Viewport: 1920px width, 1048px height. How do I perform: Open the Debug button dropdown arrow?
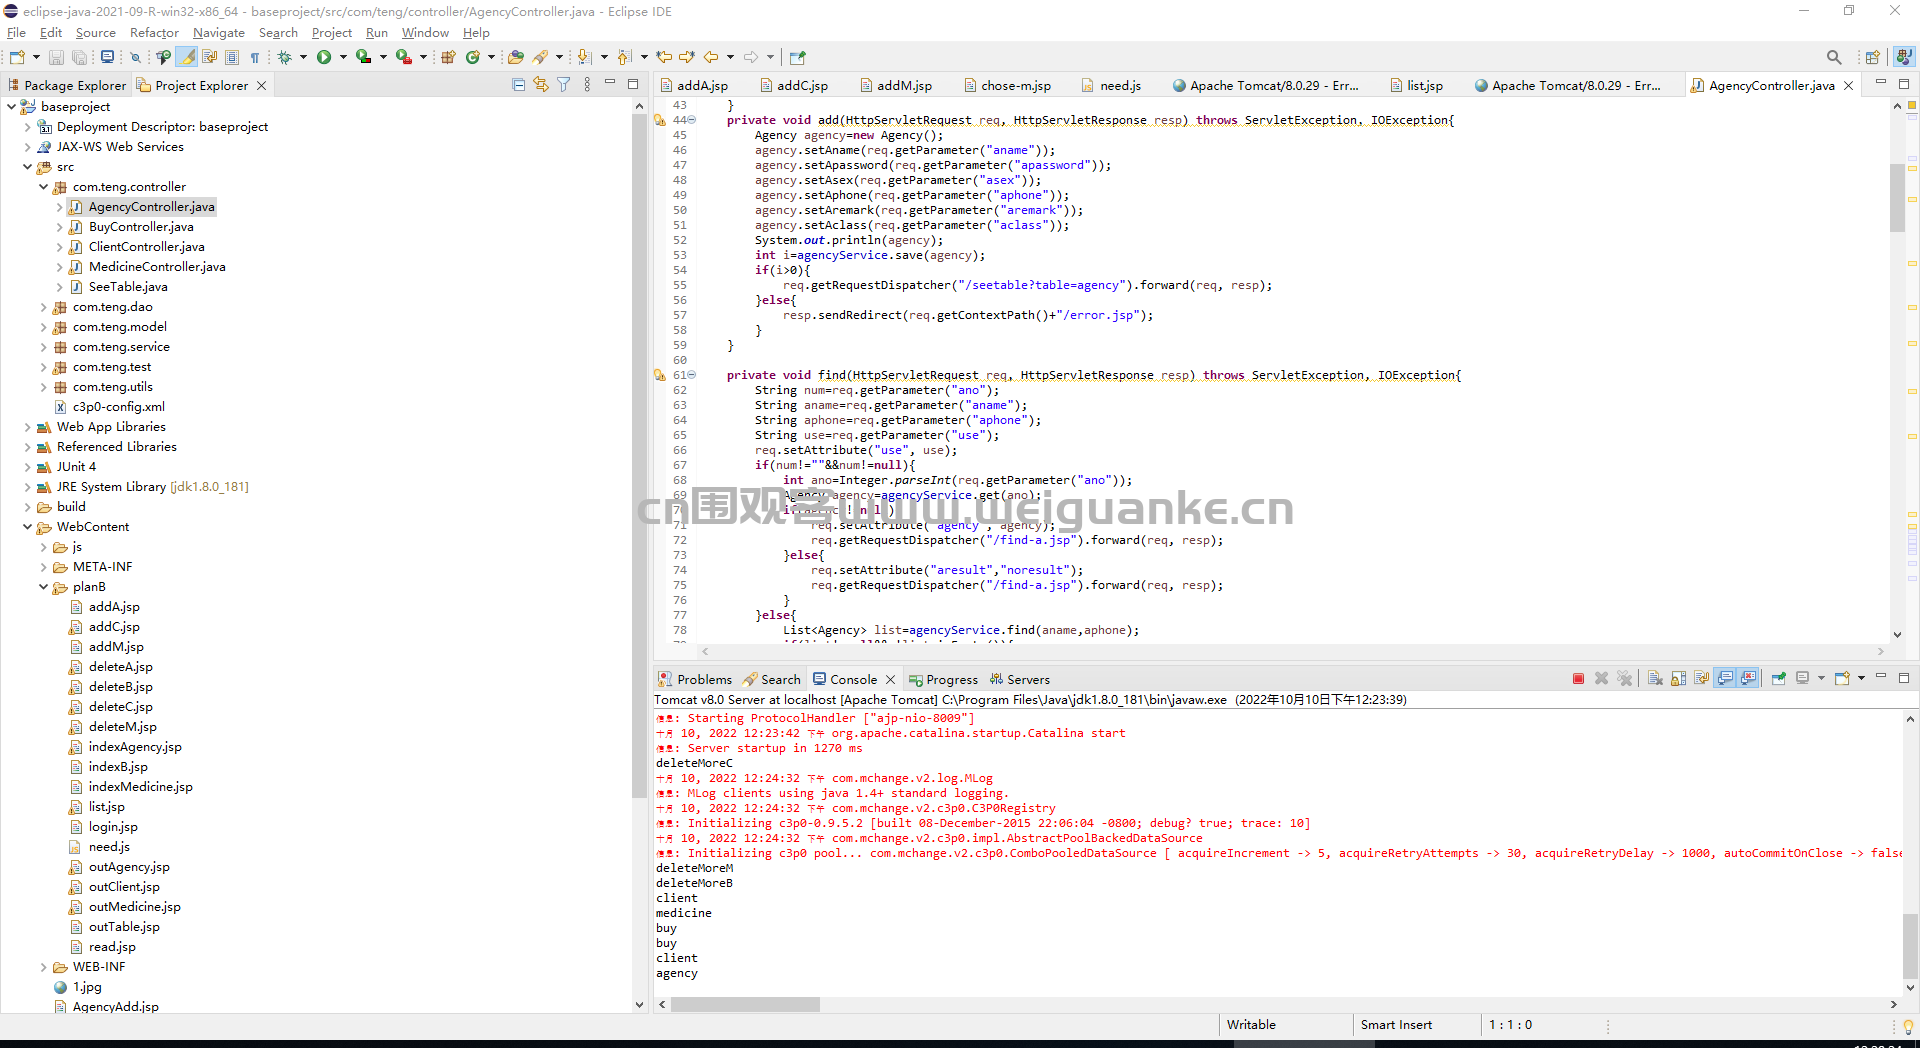[303, 57]
